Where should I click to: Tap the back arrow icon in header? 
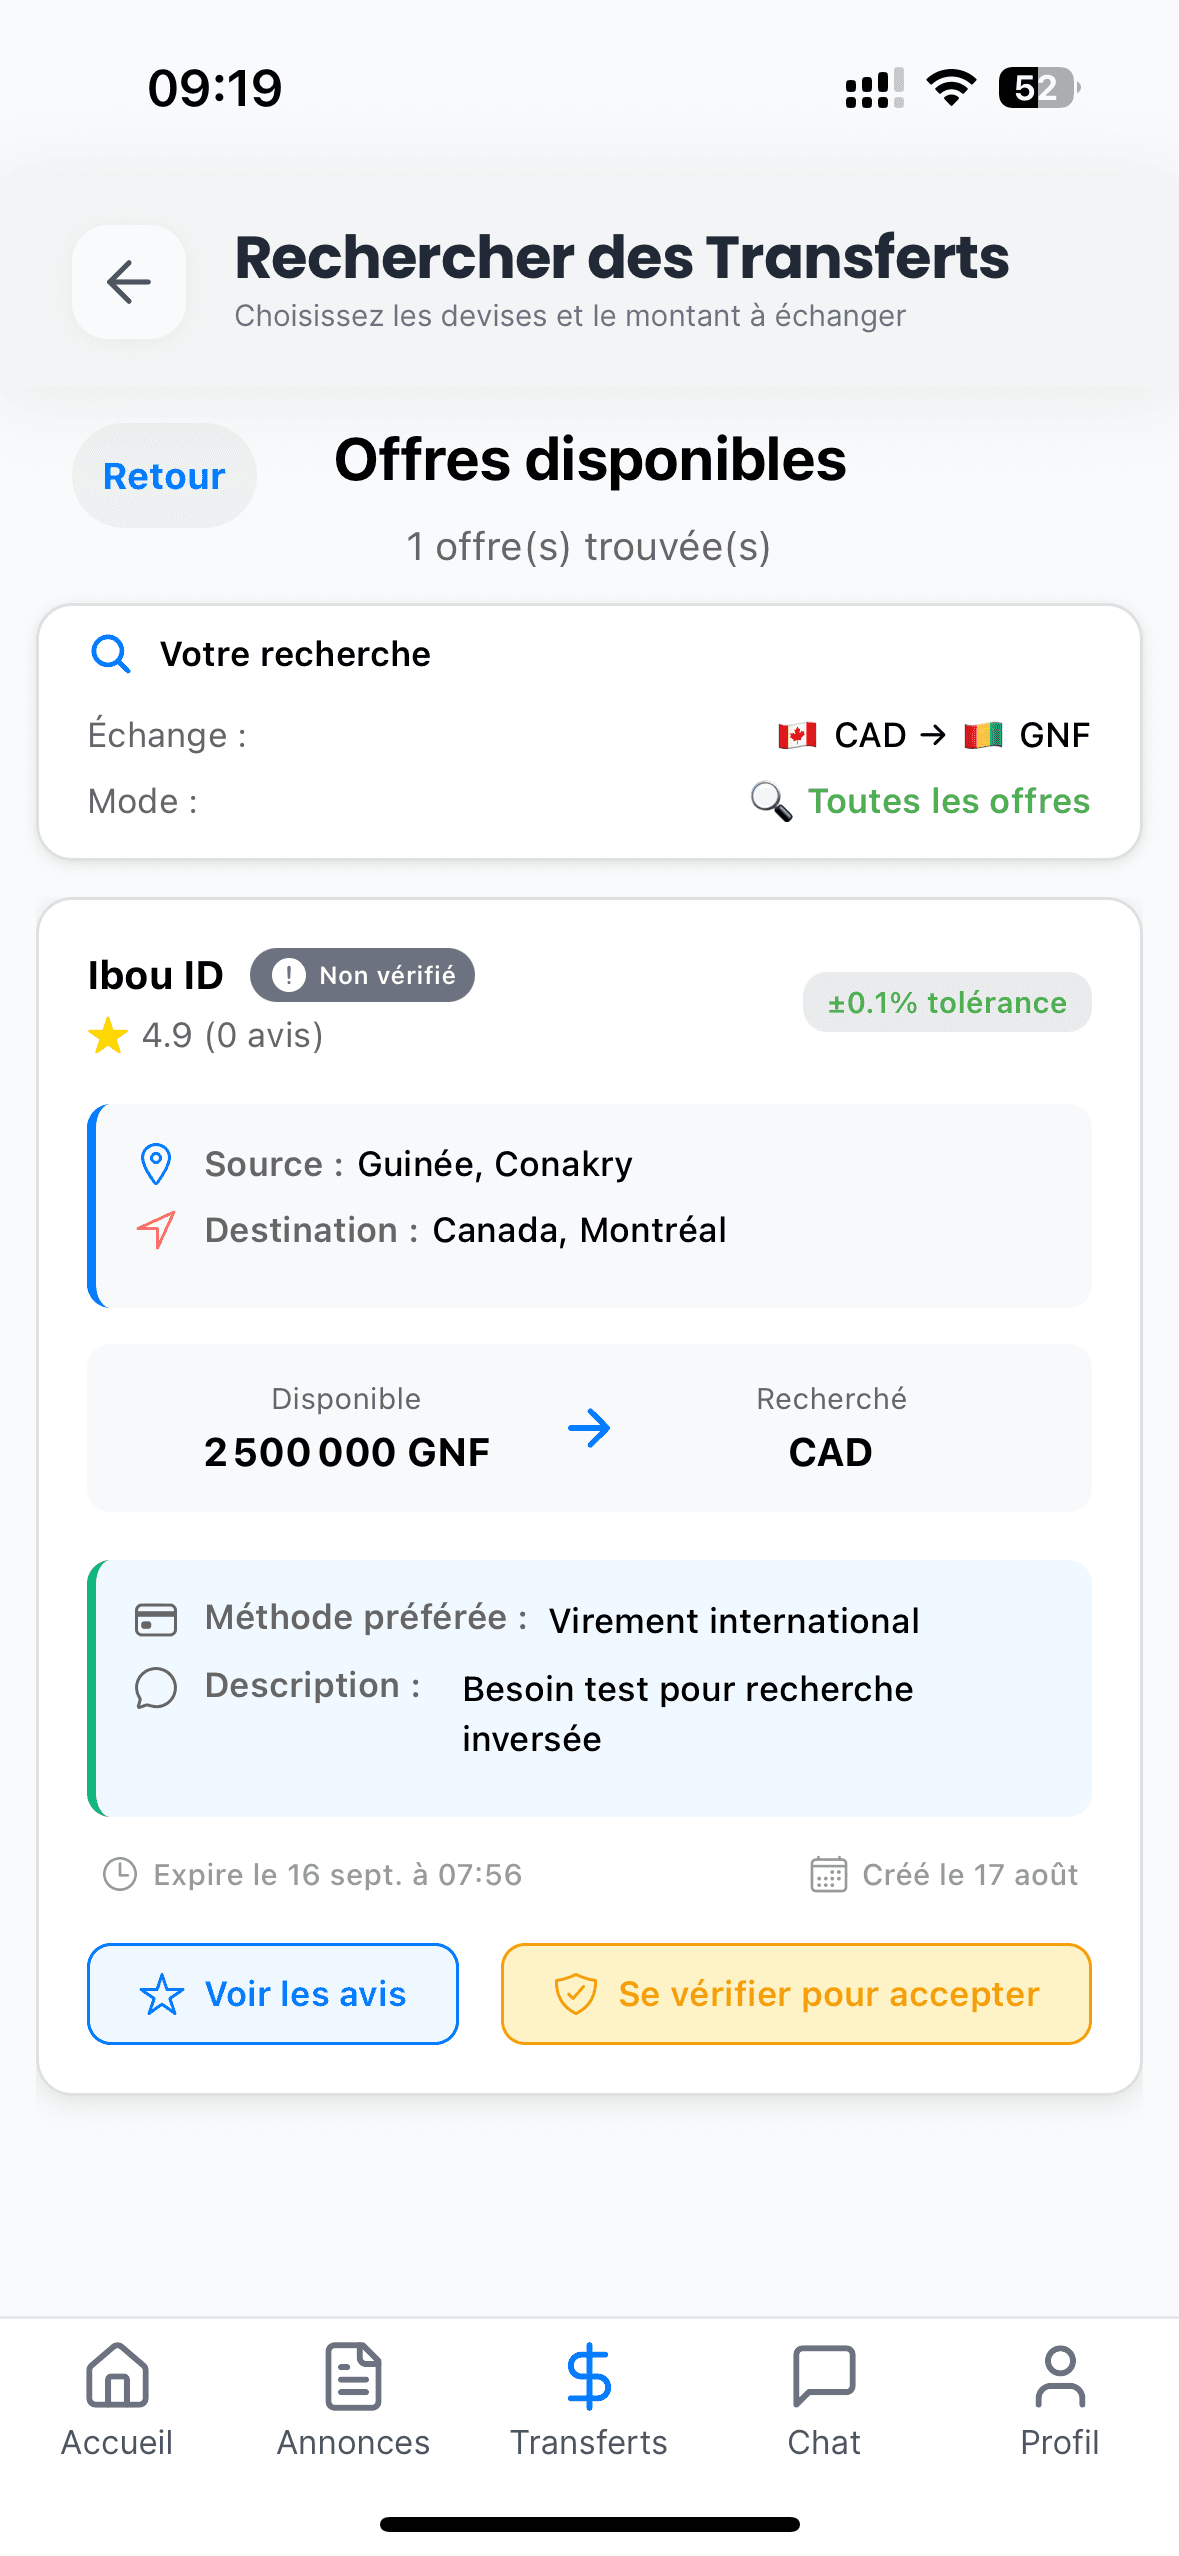[129, 282]
